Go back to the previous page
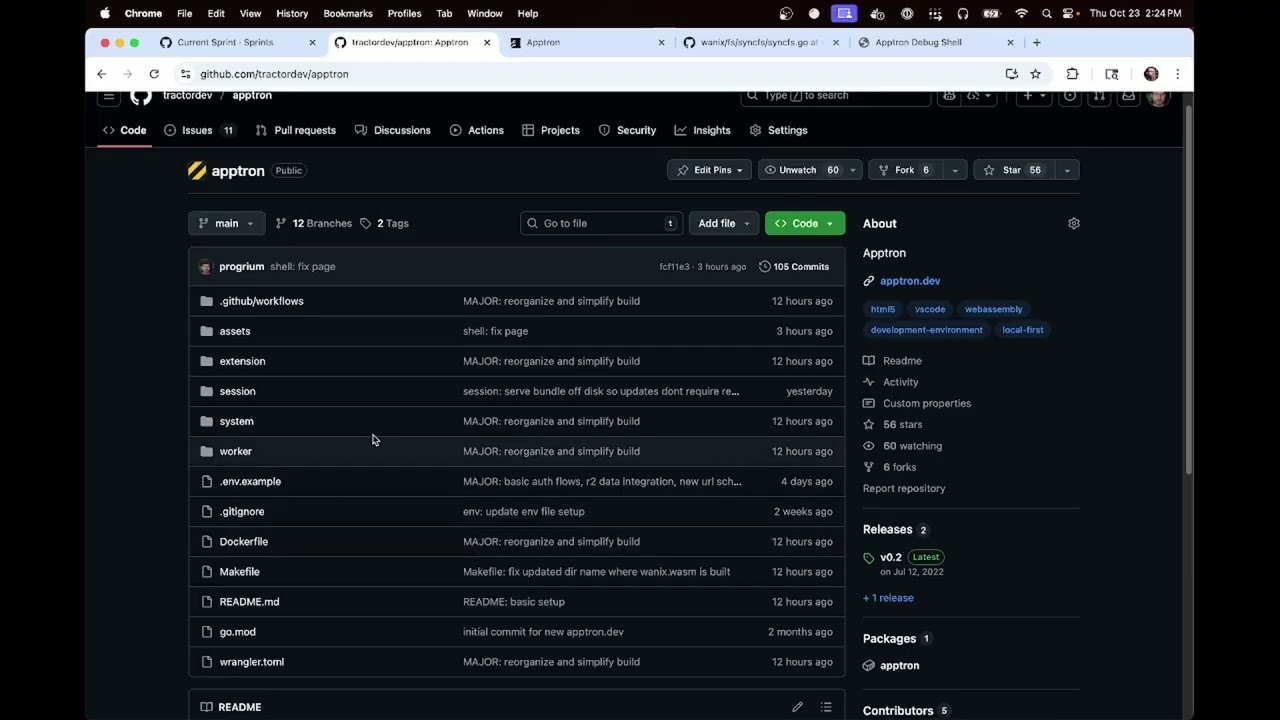This screenshot has width=1280, height=720. [x=101, y=74]
